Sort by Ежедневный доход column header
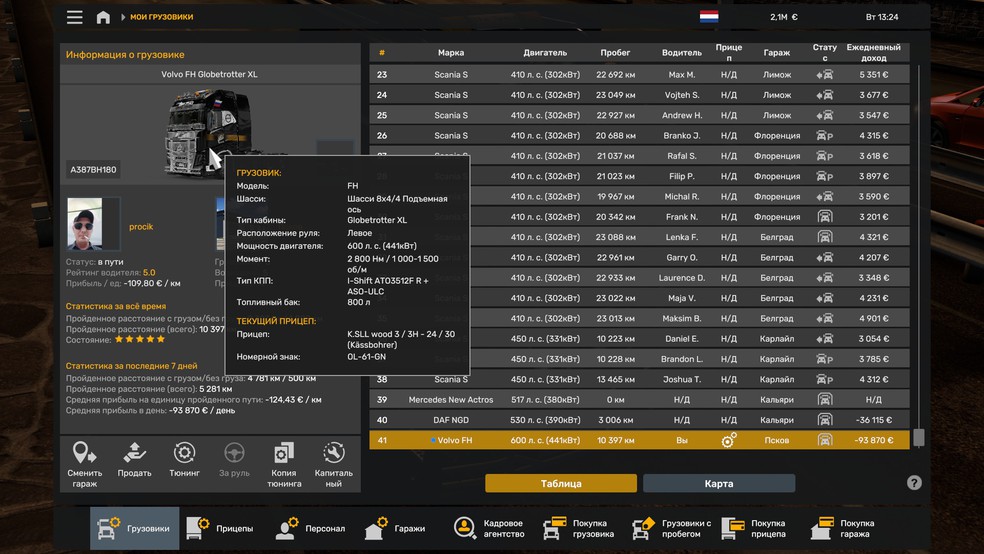Image resolution: width=984 pixels, height=554 pixels. [x=874, y=53]
